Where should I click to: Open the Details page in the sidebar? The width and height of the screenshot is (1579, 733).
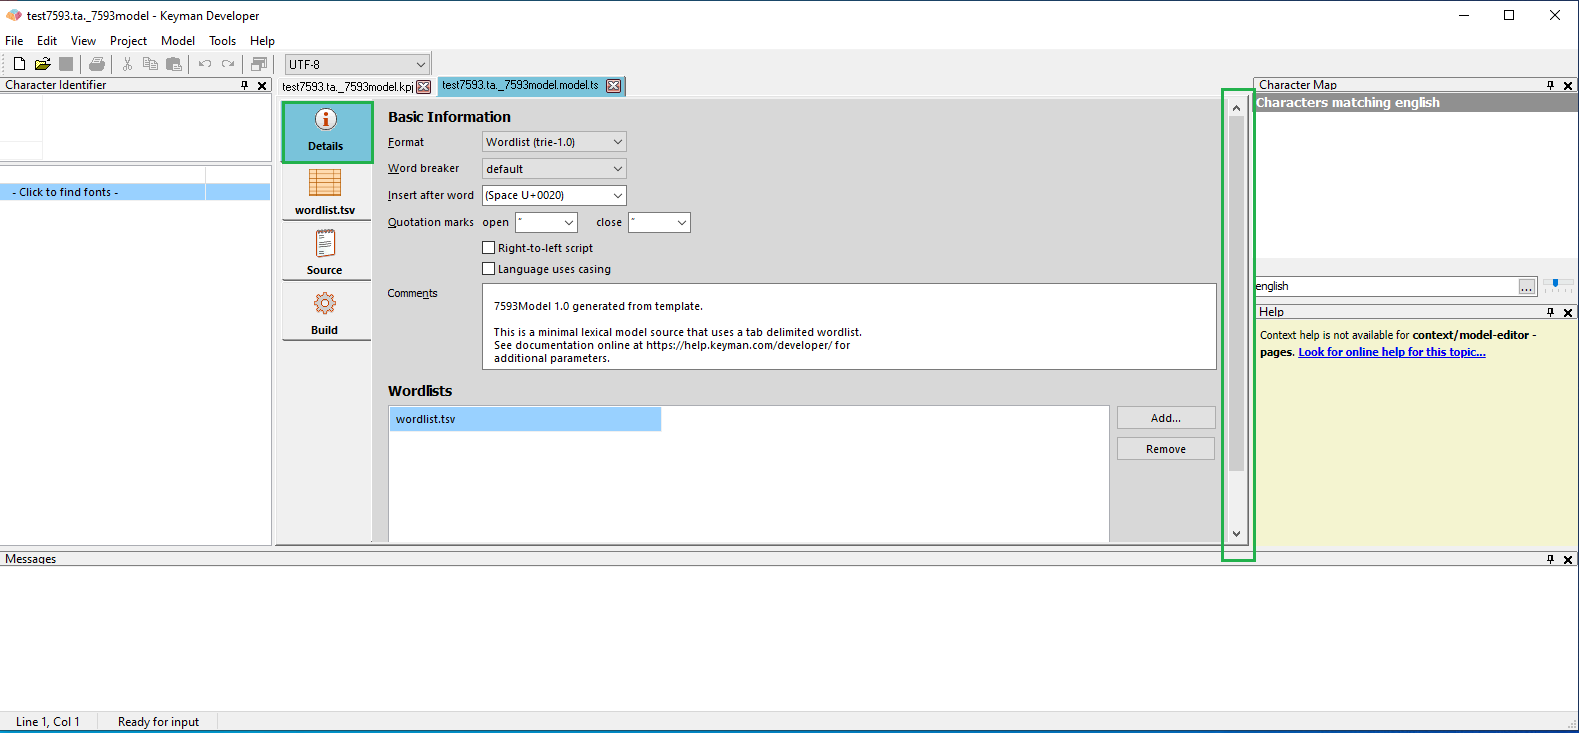[327, 132]
